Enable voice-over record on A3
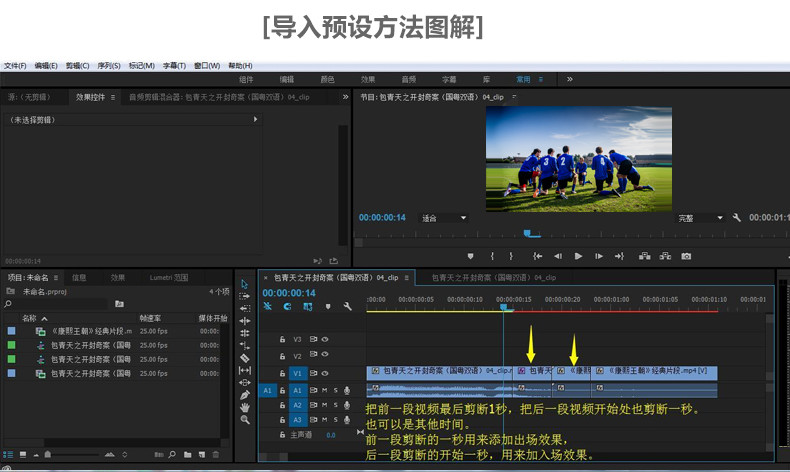 (347, 420)
